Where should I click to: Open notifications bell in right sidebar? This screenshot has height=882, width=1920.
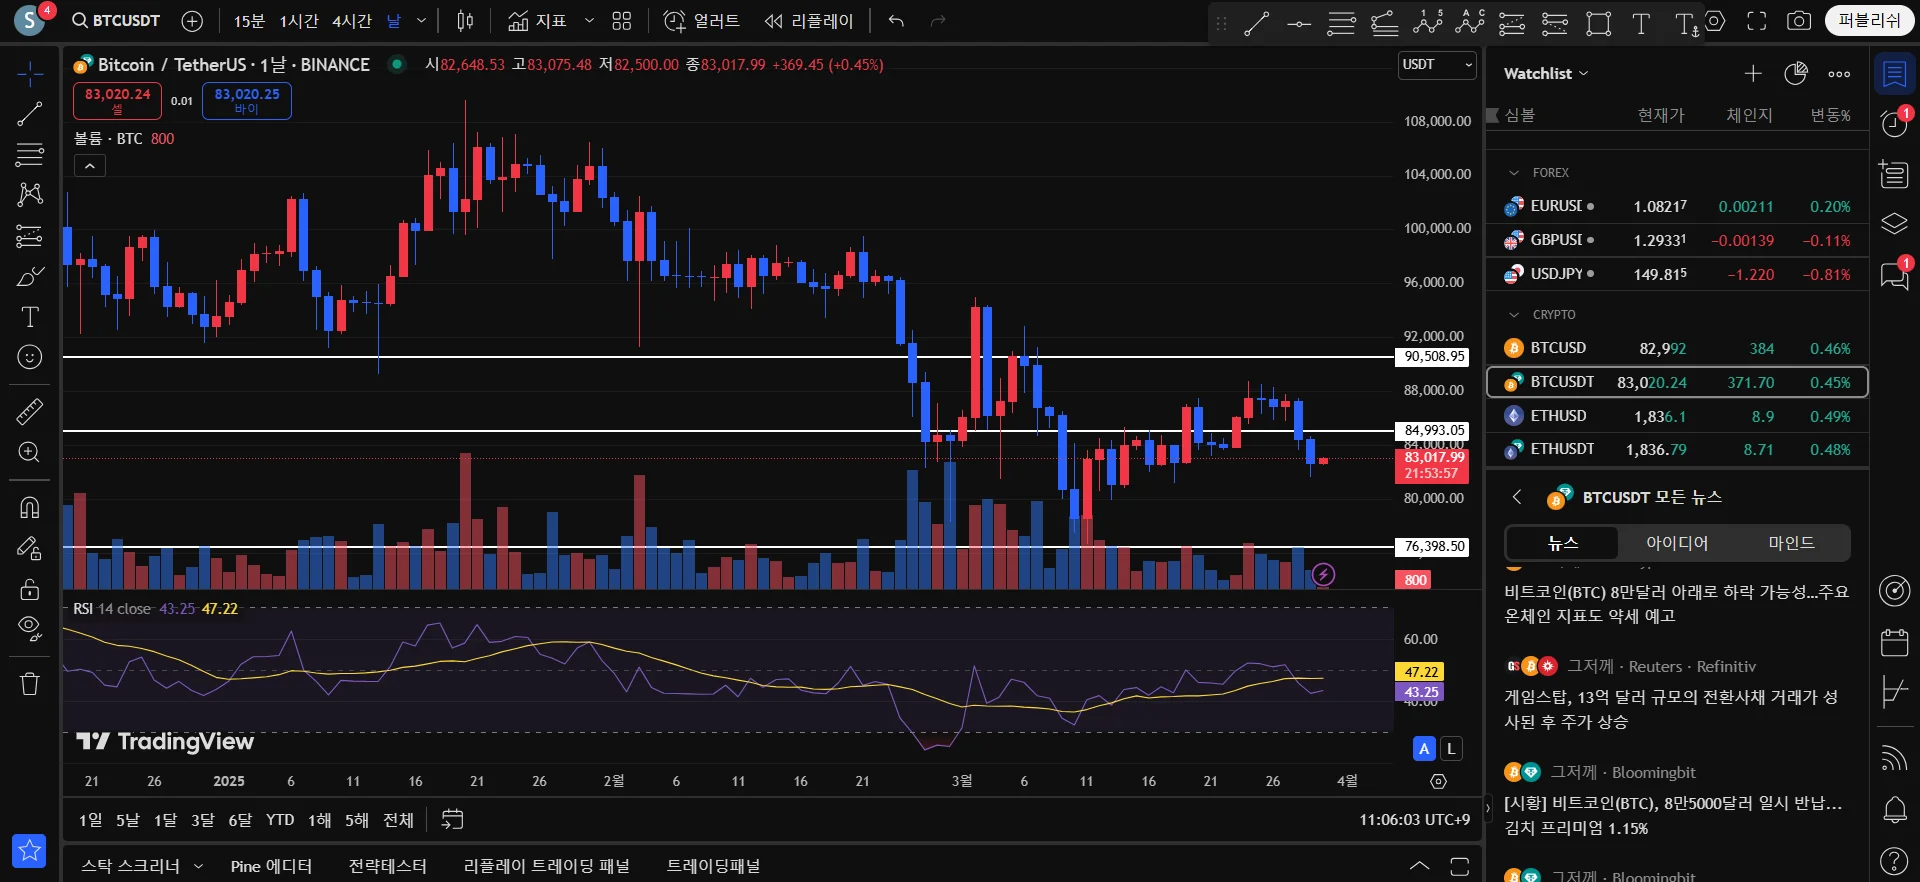click(x=1895, y=809)
